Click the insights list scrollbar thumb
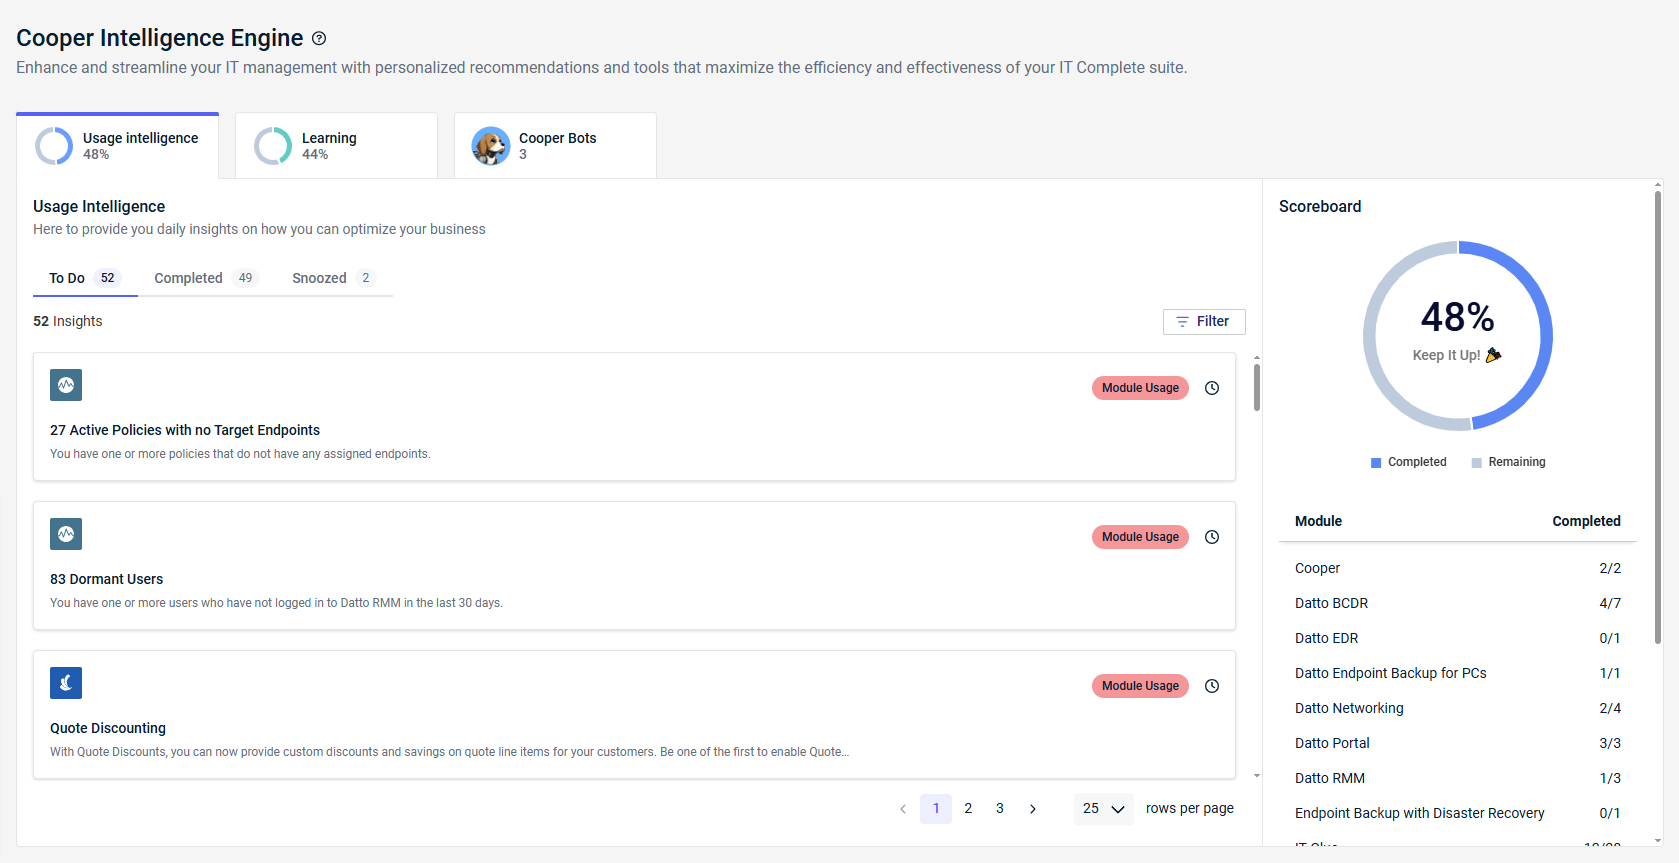The width and height of the screenshot is (1679, 863). tap(1257, 388)
